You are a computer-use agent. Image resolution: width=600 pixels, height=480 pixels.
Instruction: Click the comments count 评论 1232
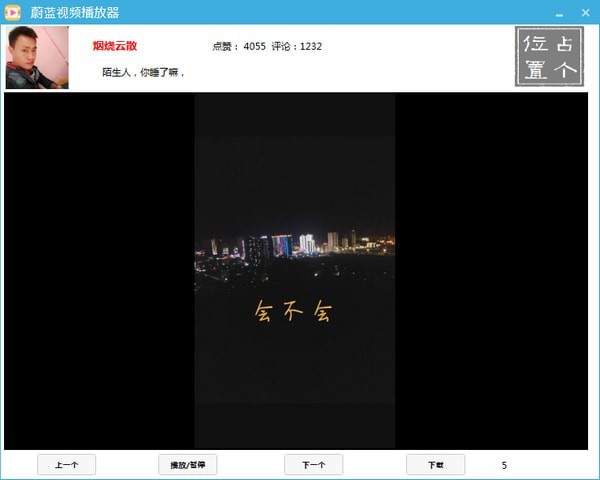point(296,46)
